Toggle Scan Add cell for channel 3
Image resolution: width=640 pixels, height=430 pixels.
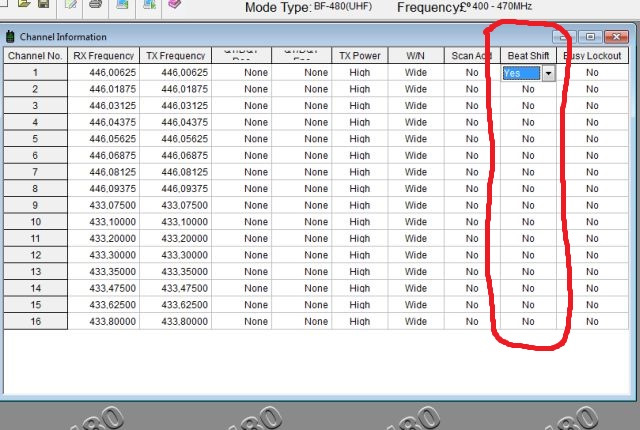tap(471, 105)
